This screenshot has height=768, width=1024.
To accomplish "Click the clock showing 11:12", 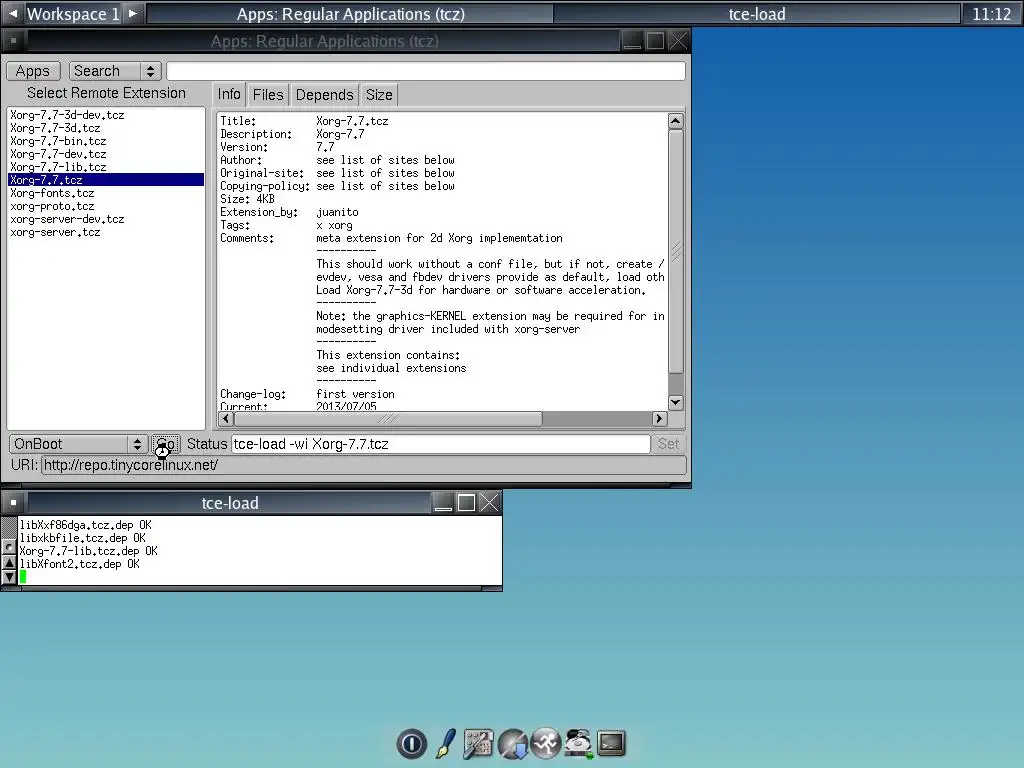I will (991, 14).
